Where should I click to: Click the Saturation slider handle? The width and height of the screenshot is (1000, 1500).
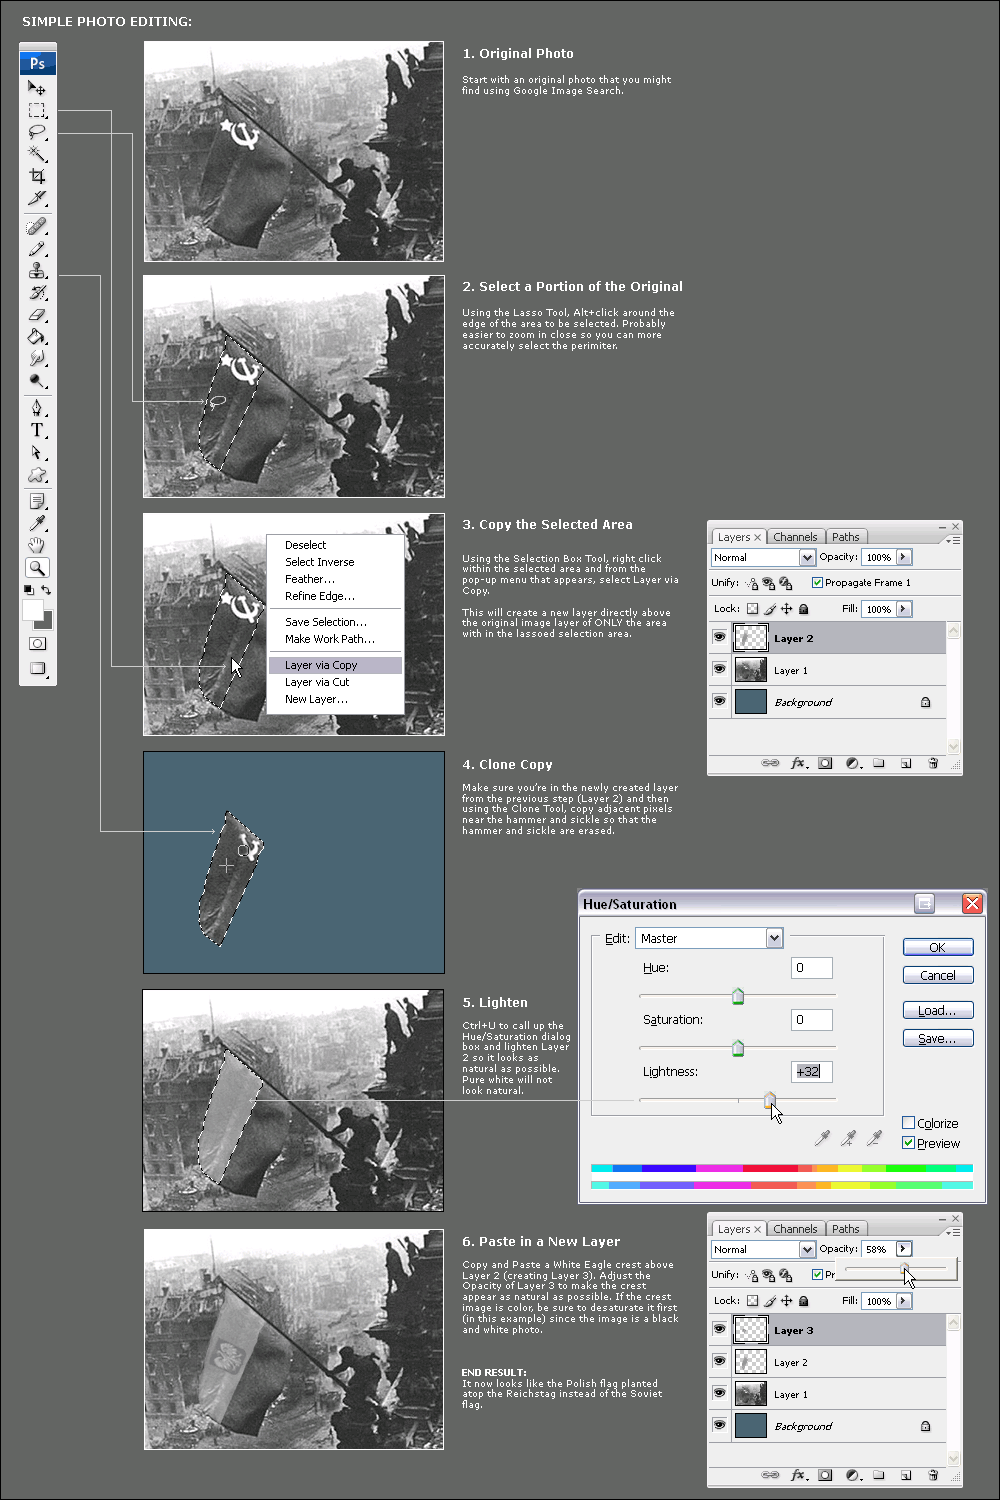[738, 1048]
